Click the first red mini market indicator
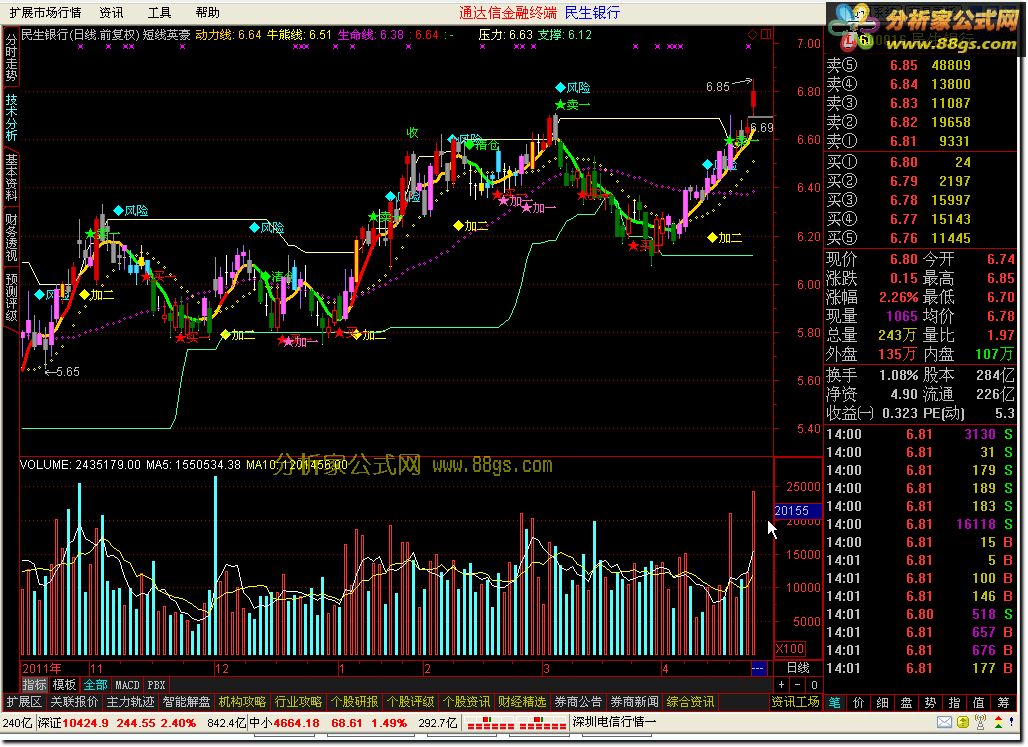 [x=490, y=723]
